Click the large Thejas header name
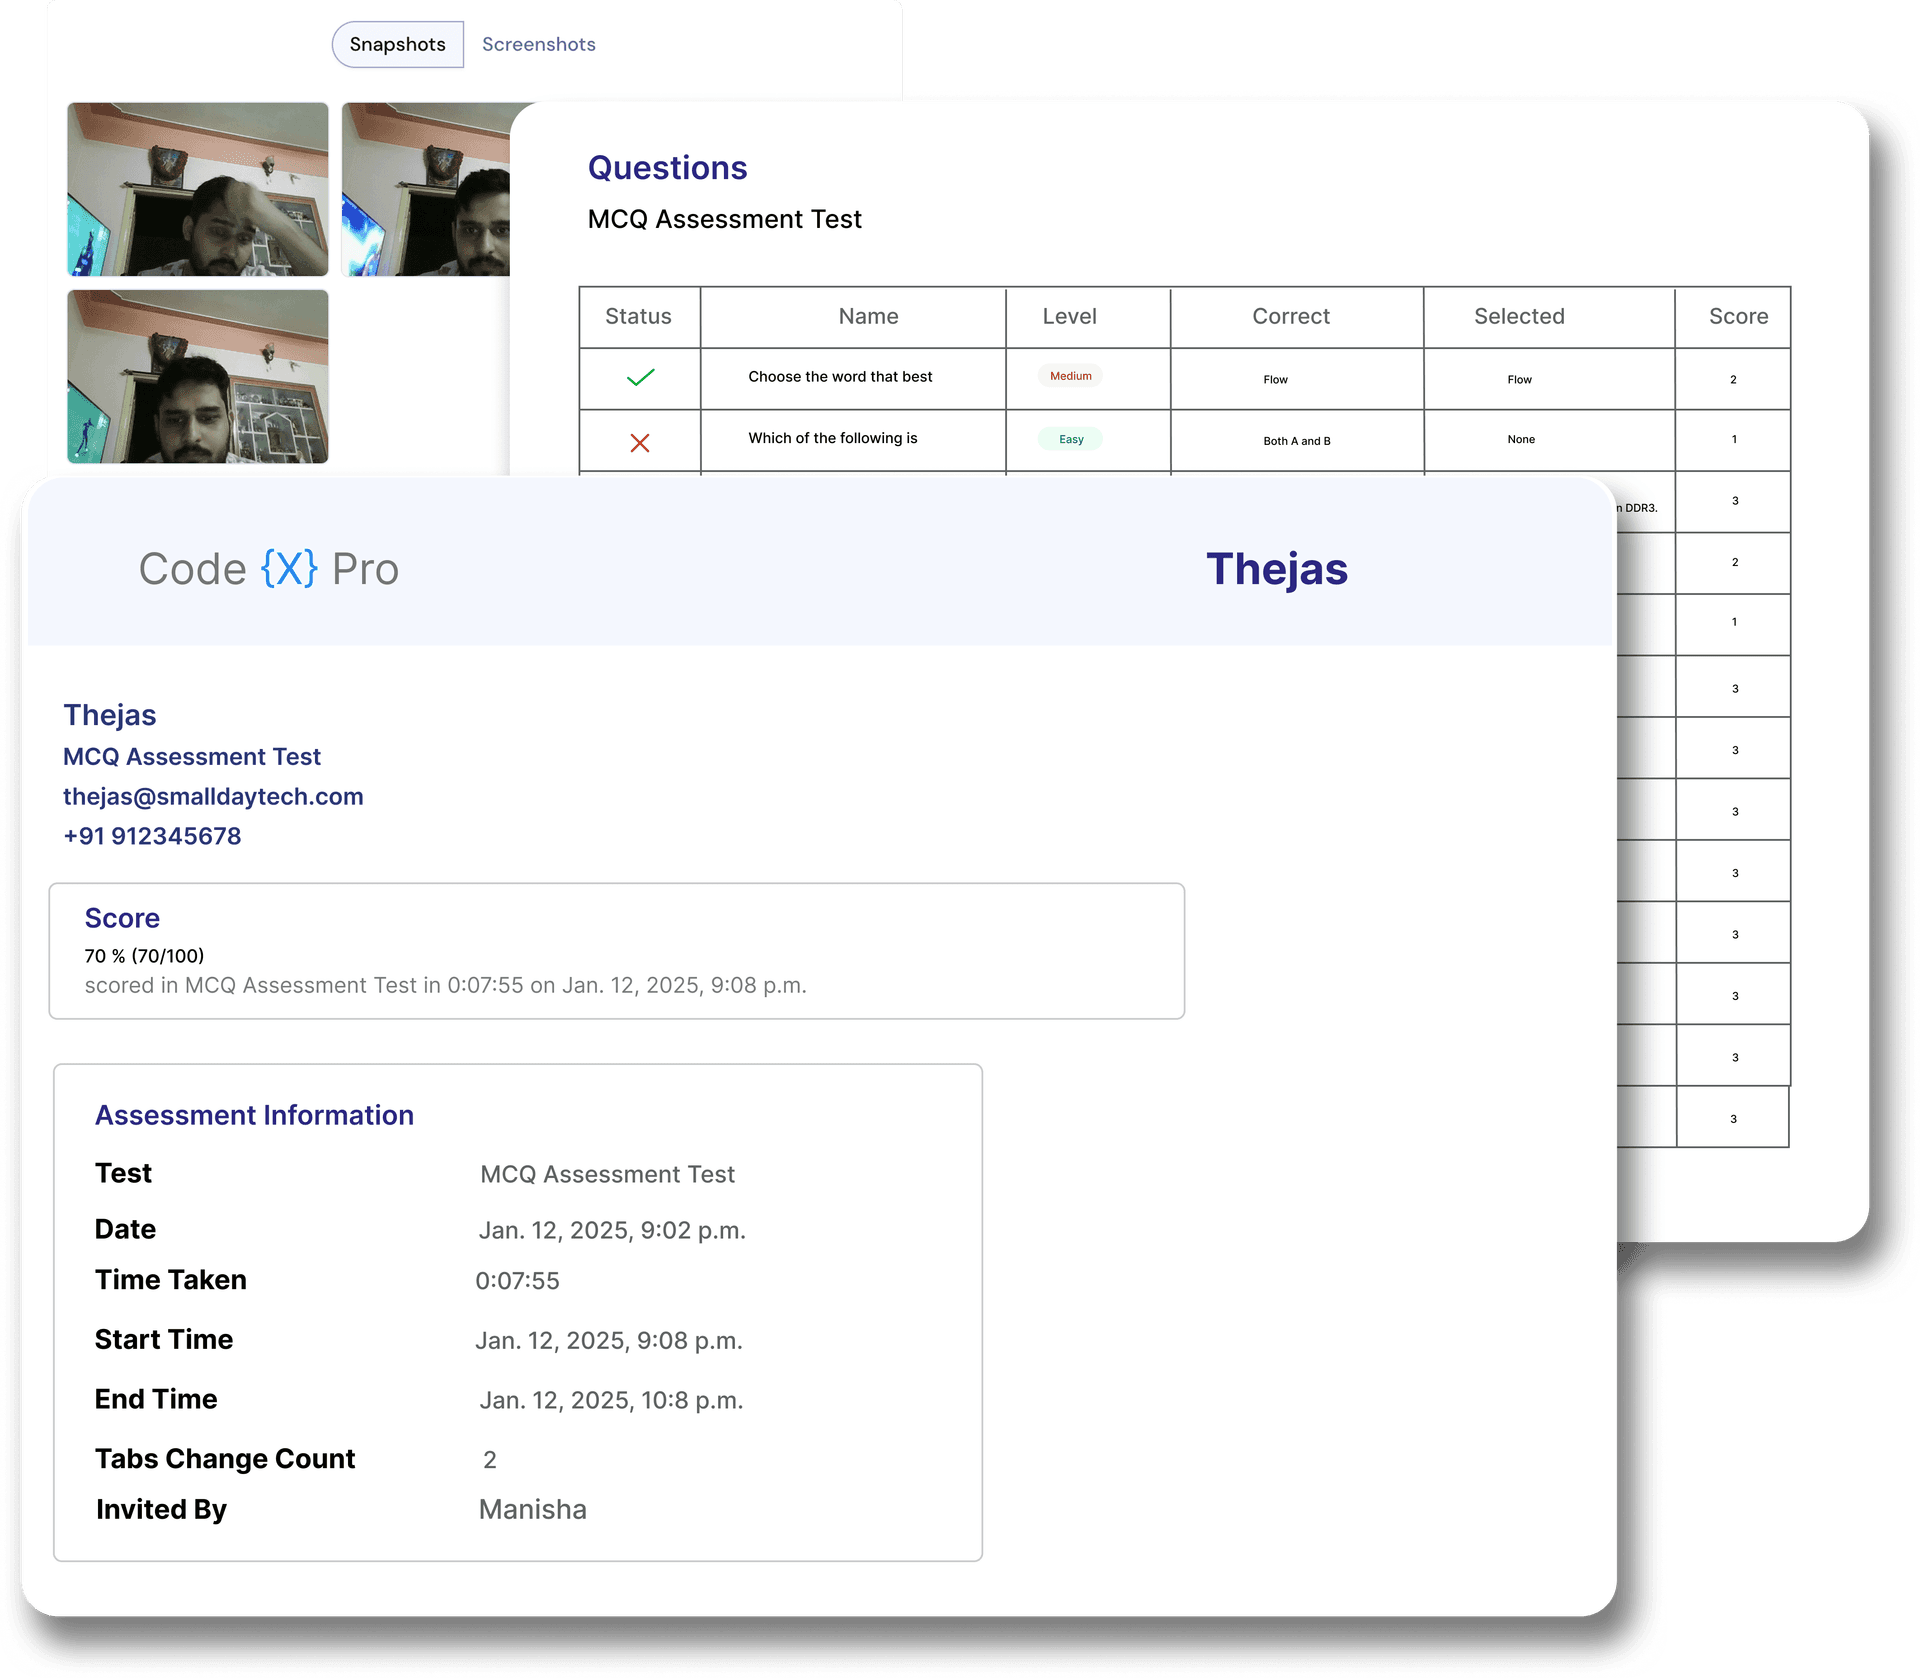Screen dimensions: 1920x1678 pos(1276,569)
